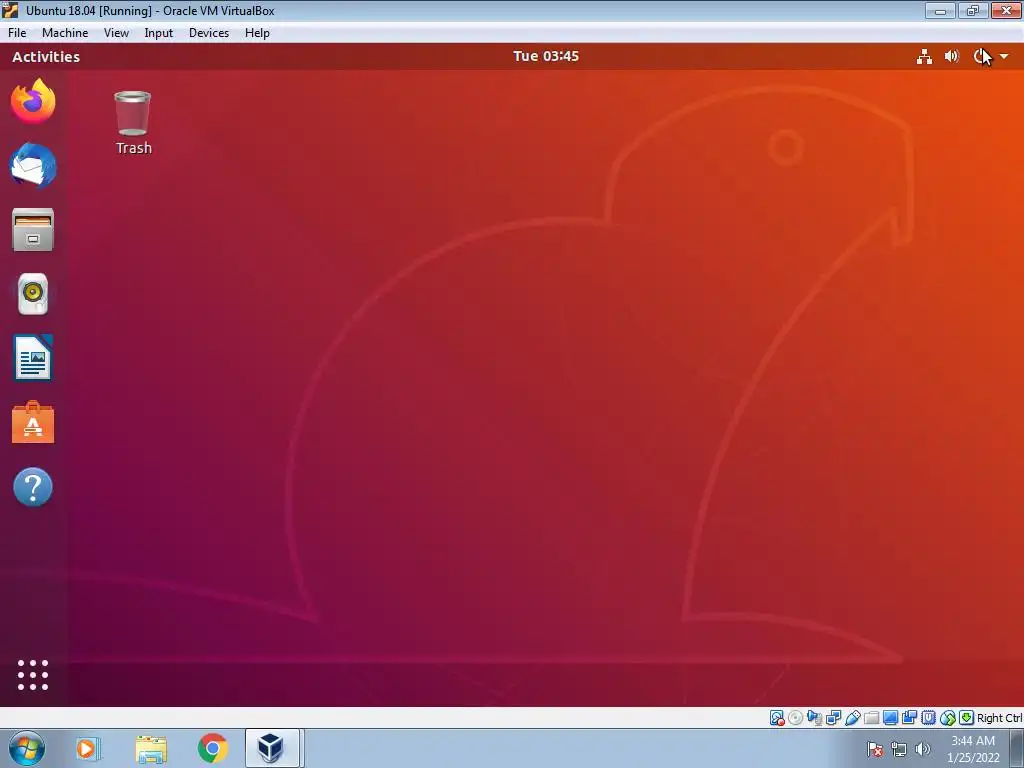Viewport: 1024px width, 768px height.
Task: Select the Trash icon on desktop
Action: pyautogui.click(x=133, y=123)
